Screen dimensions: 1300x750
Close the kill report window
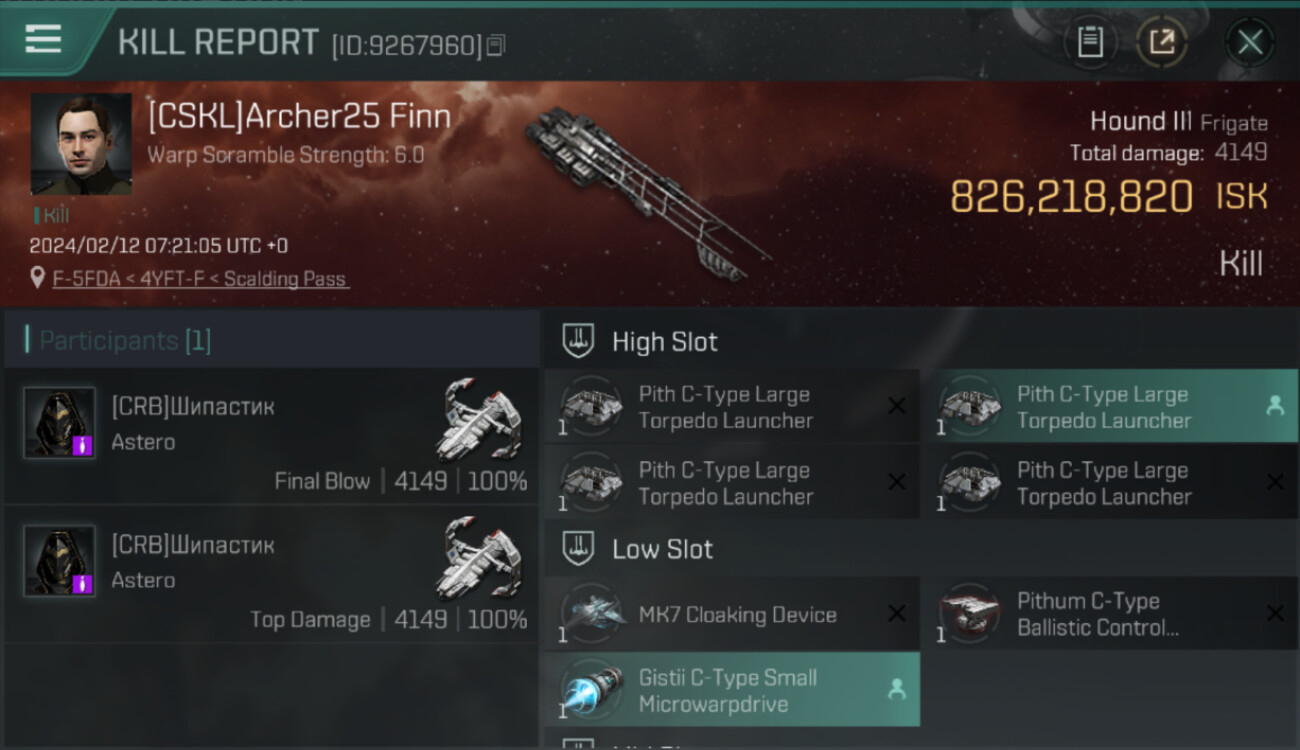(x=1250, y=42)
